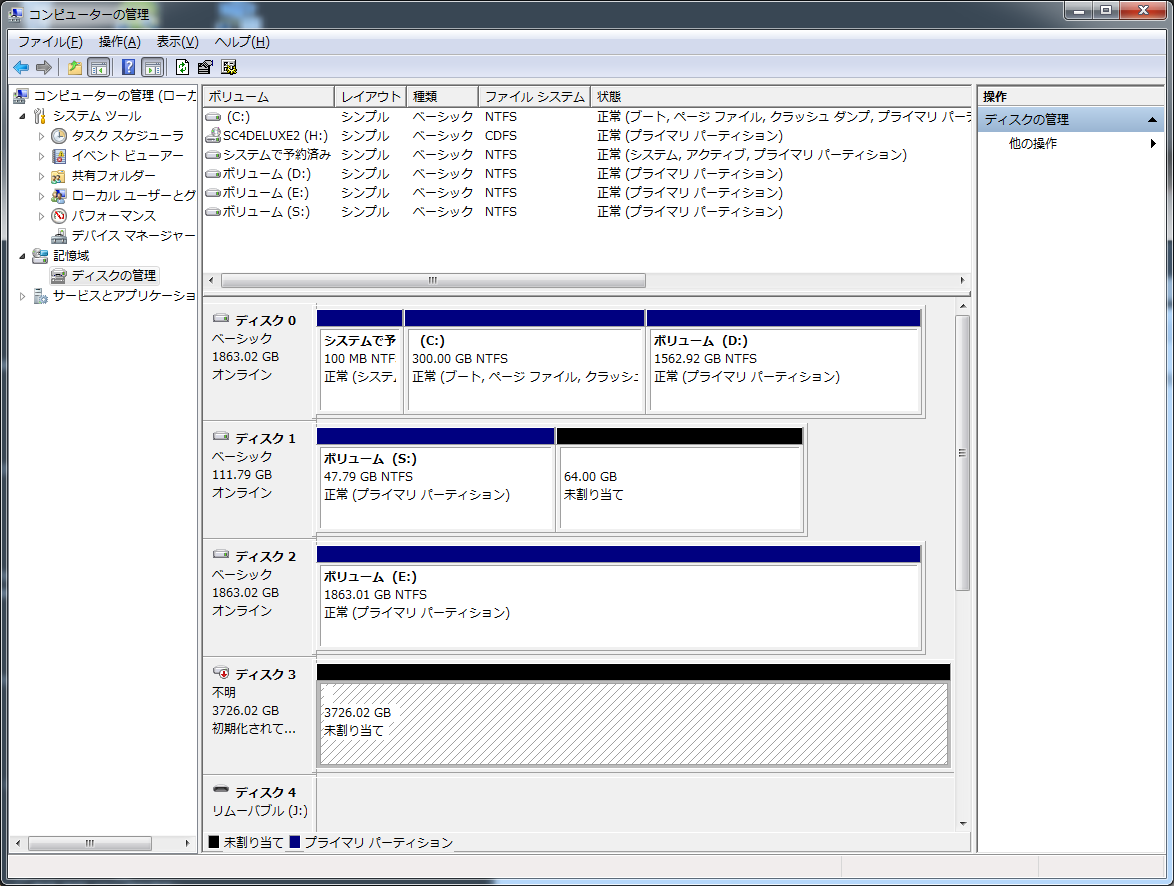Toggle the Show/Hide Console Tree button
This screenshot has height=886, width=1174.
tap(99, 68)
